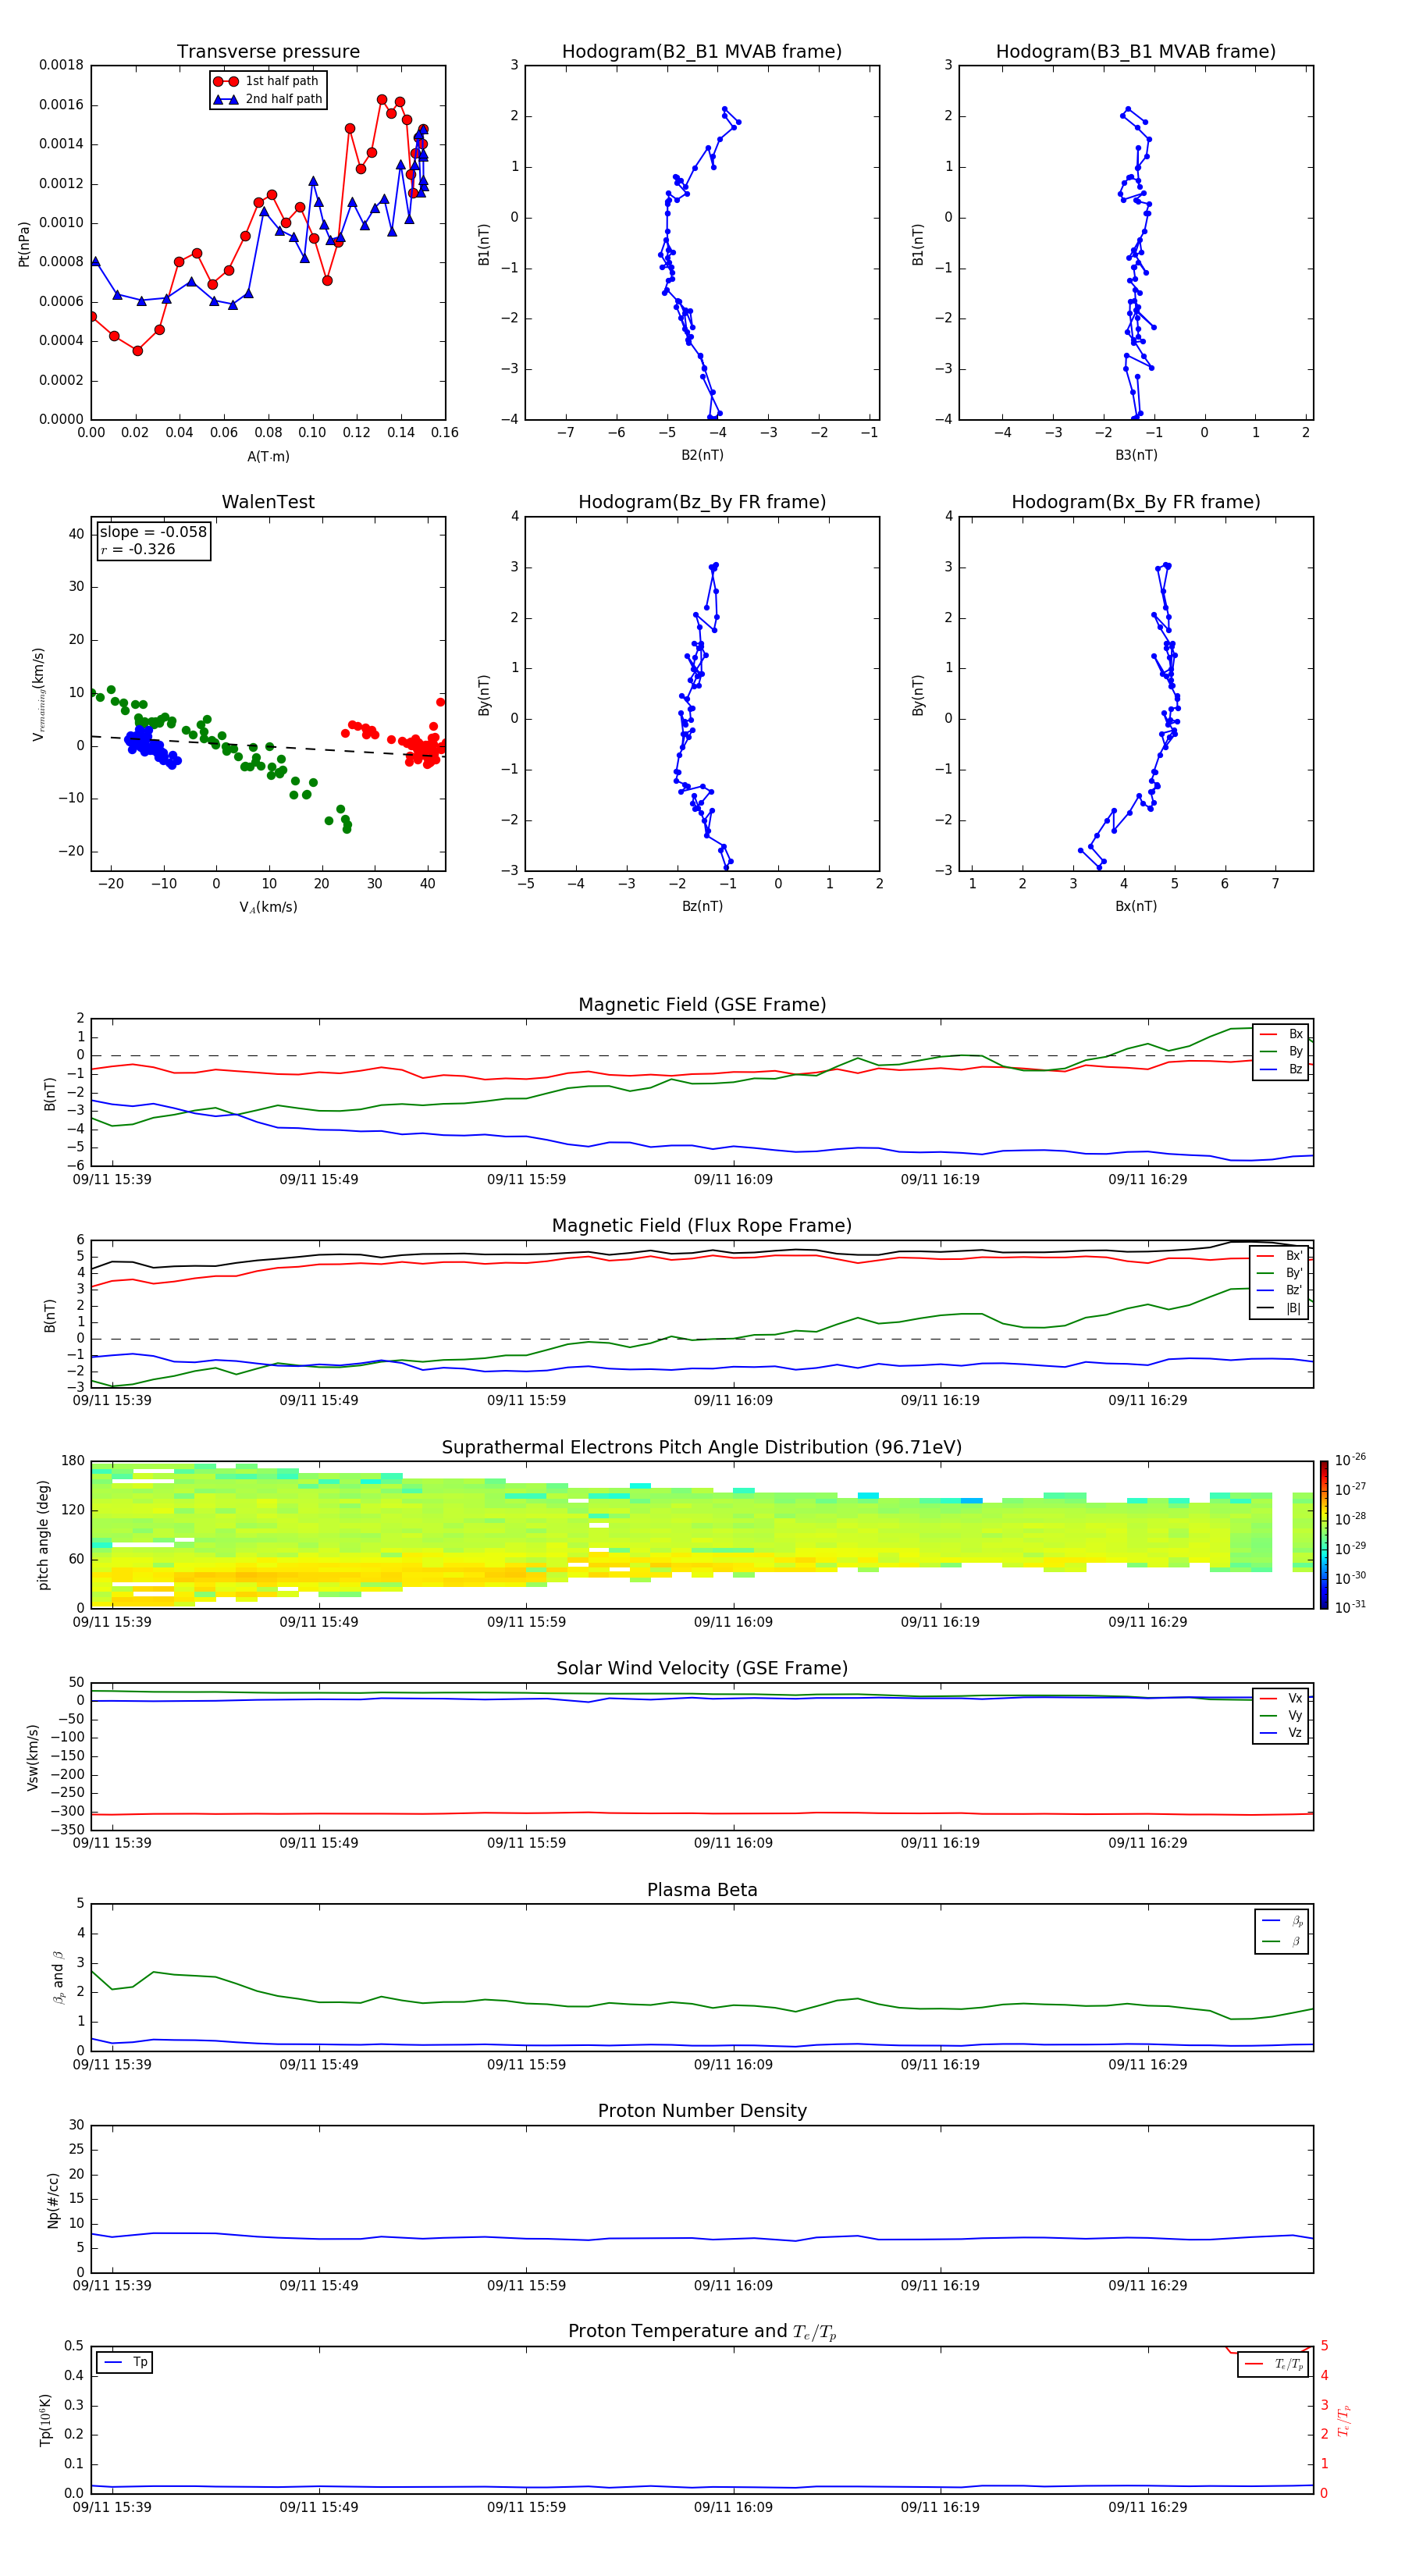This screenshot has height=2576, width=1405.
Task: Click the "r = -0.326" annotation
Action: (x=138, y=549)
